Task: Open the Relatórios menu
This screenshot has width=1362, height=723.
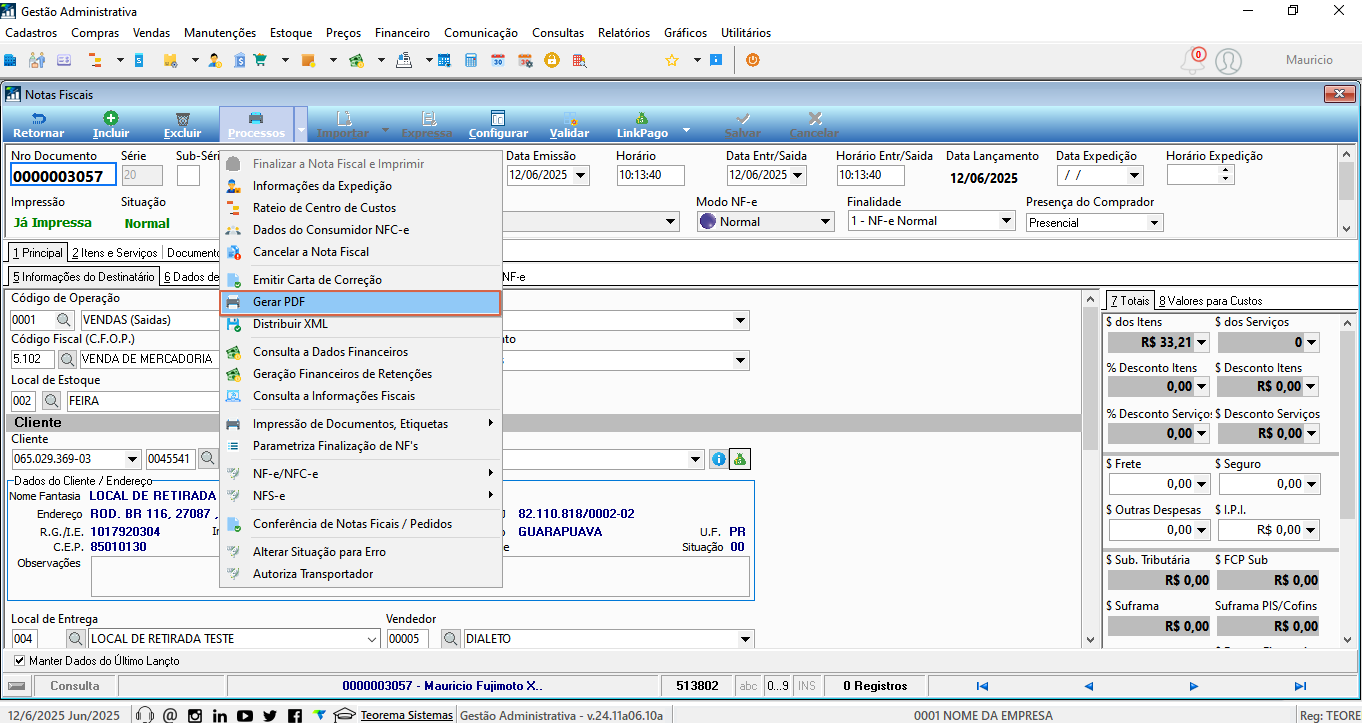Action: [624, 33]
